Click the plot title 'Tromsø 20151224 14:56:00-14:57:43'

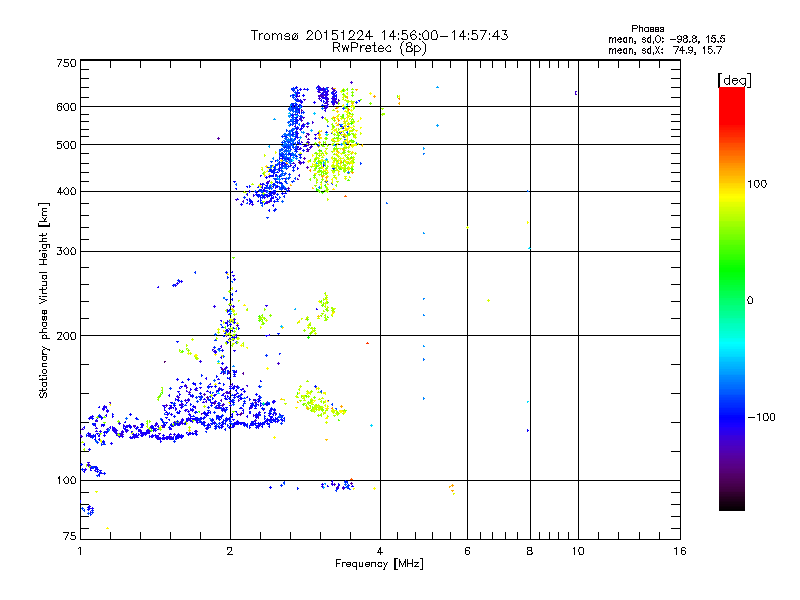click(379, 35)
